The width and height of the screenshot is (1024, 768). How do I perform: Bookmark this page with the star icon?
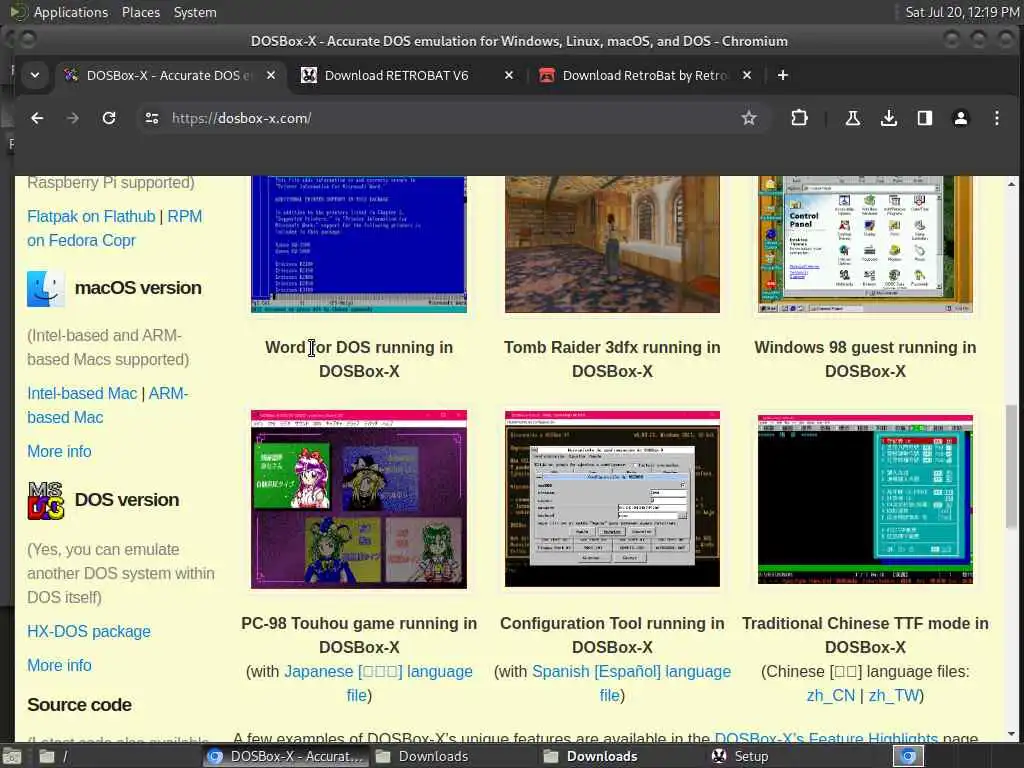(x=748, y=118)
